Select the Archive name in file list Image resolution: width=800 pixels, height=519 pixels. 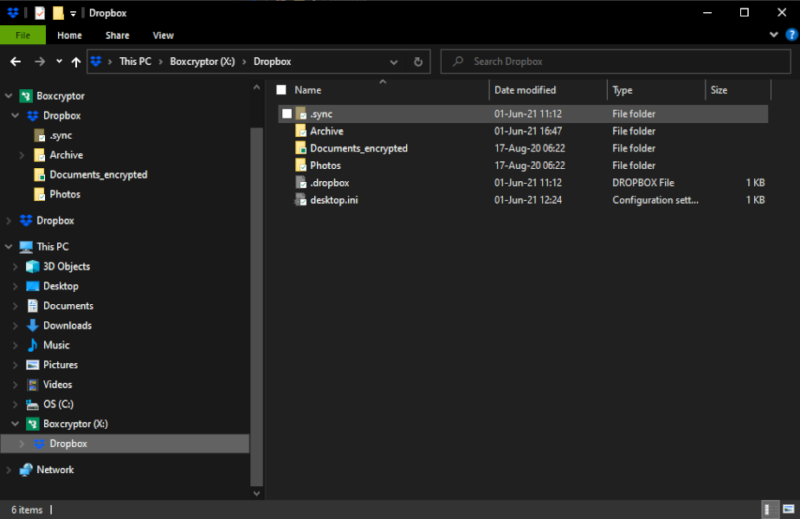[327, 131]
